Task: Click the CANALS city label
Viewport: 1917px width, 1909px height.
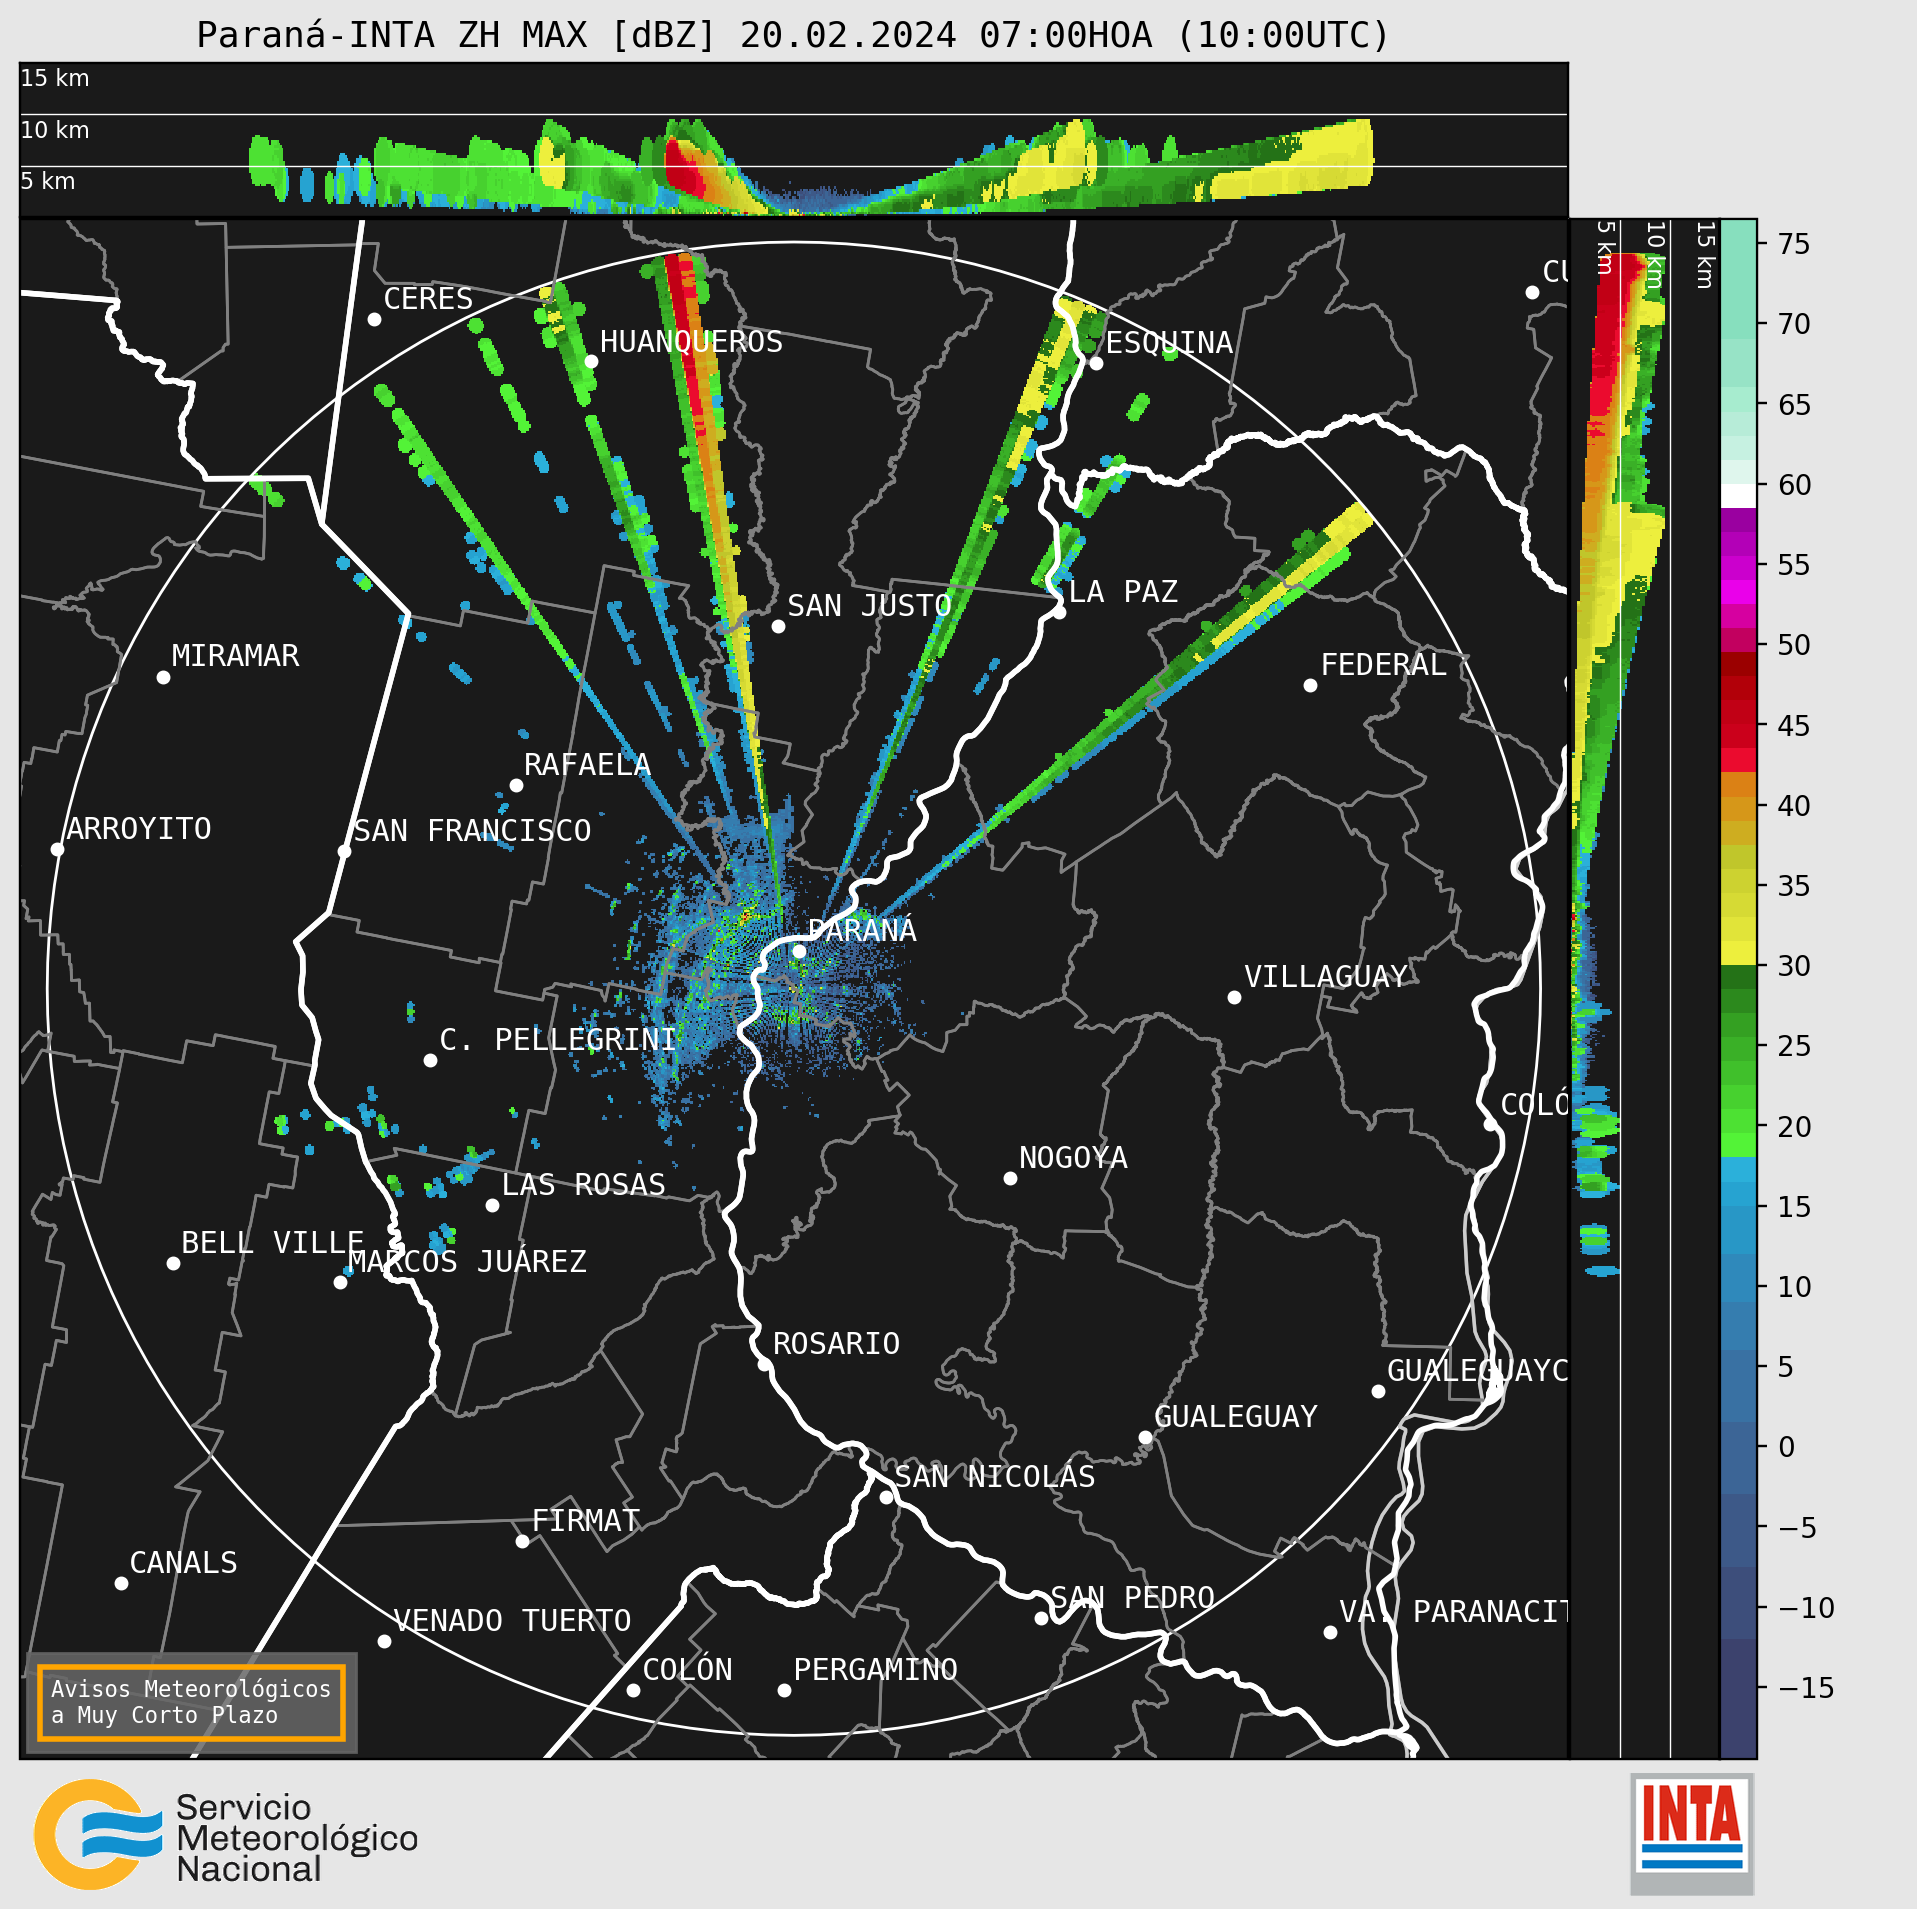Action: point(184,1563)
